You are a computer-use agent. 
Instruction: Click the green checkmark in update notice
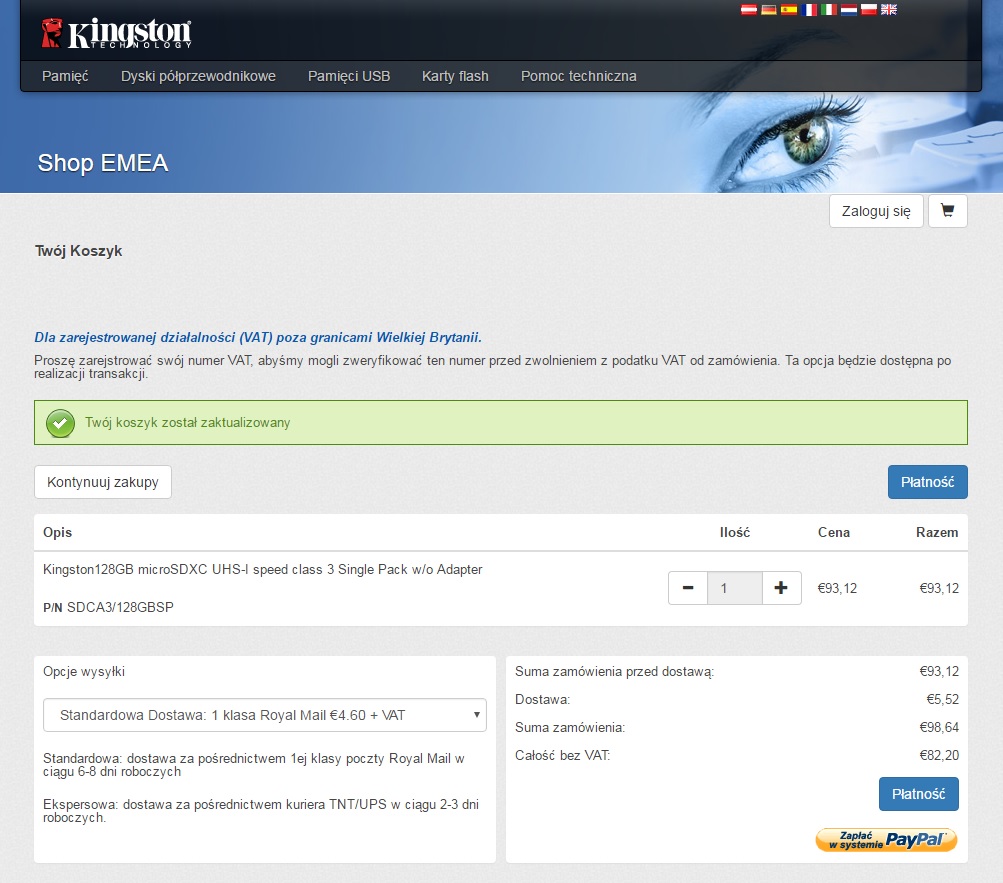[x=60, y=423]
